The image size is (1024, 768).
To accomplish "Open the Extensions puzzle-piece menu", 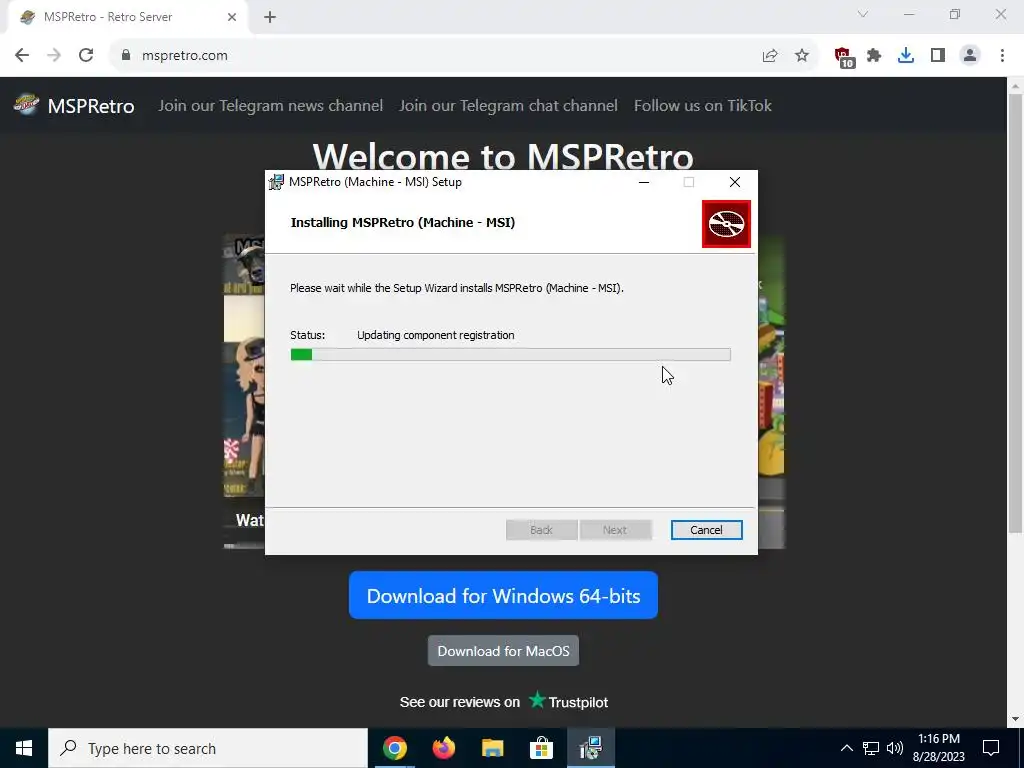I will (874, 56).
